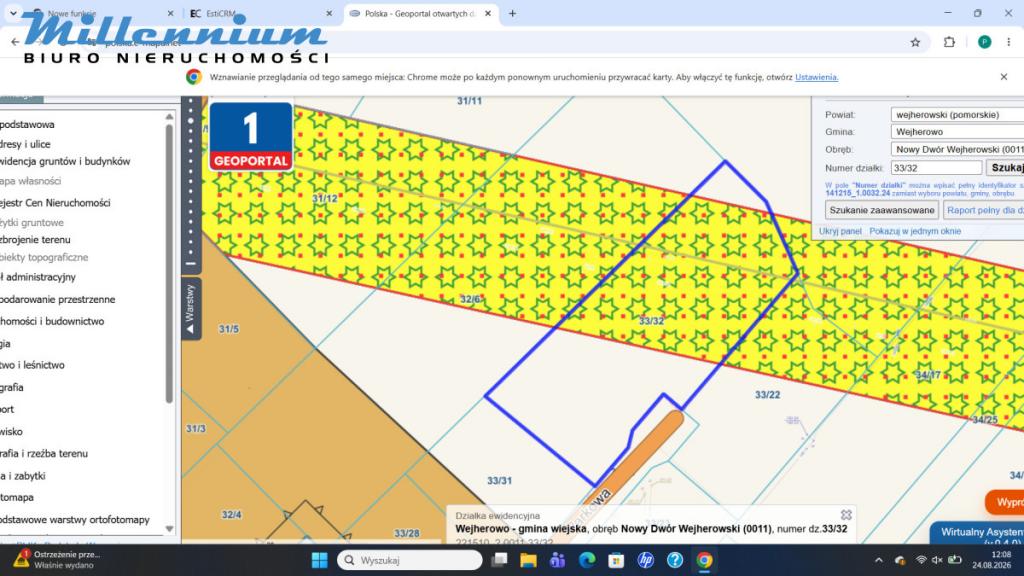
Task: Select Ewidencja gruntów i budynków layer group
Action: 65,161
